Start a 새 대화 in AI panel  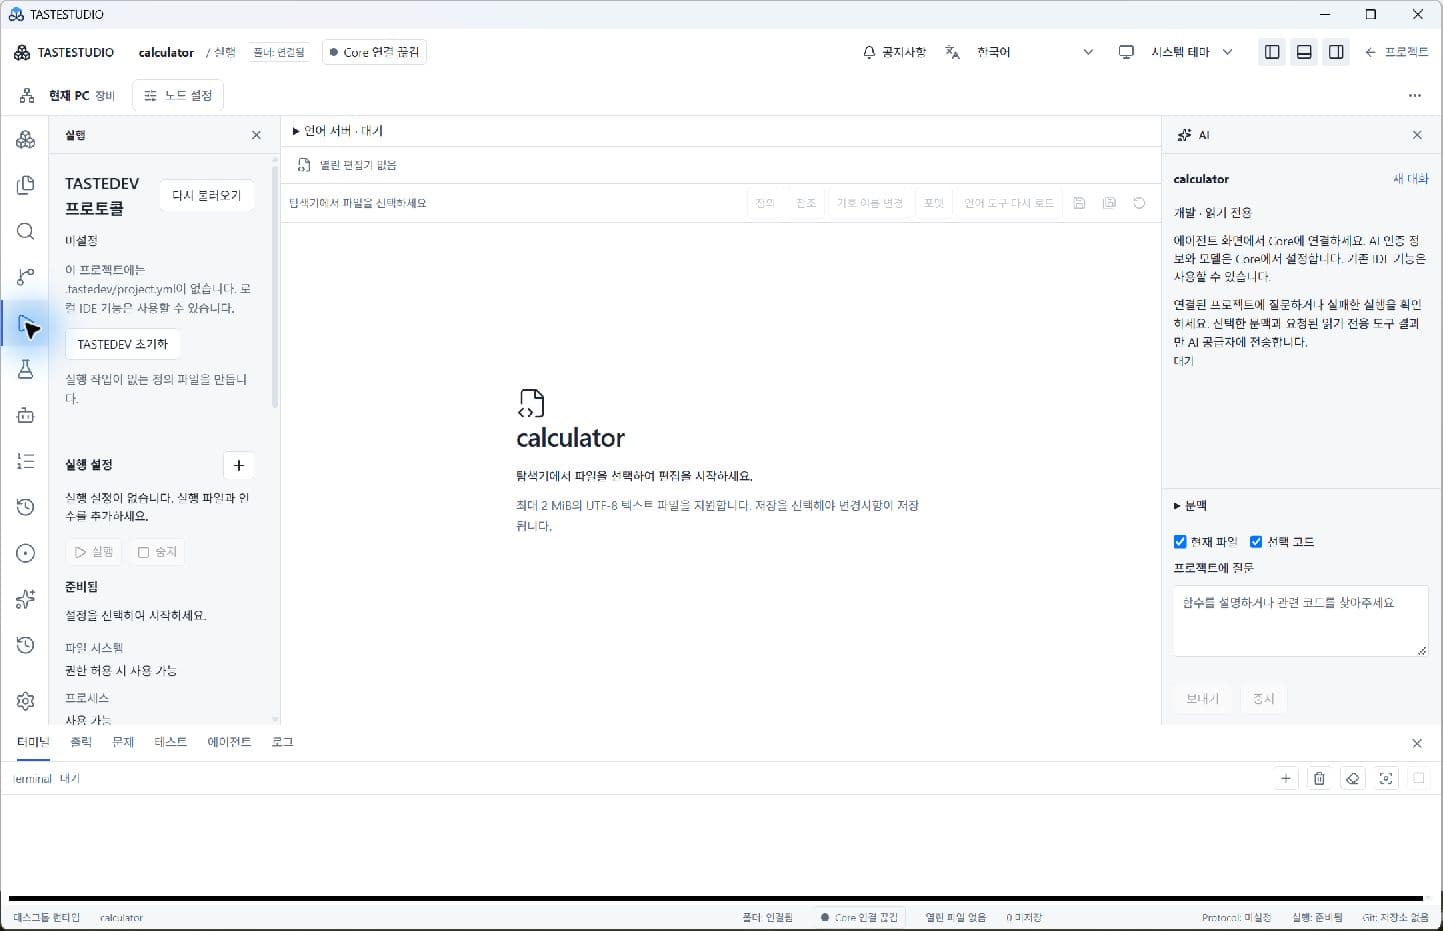pos(1411,179)
